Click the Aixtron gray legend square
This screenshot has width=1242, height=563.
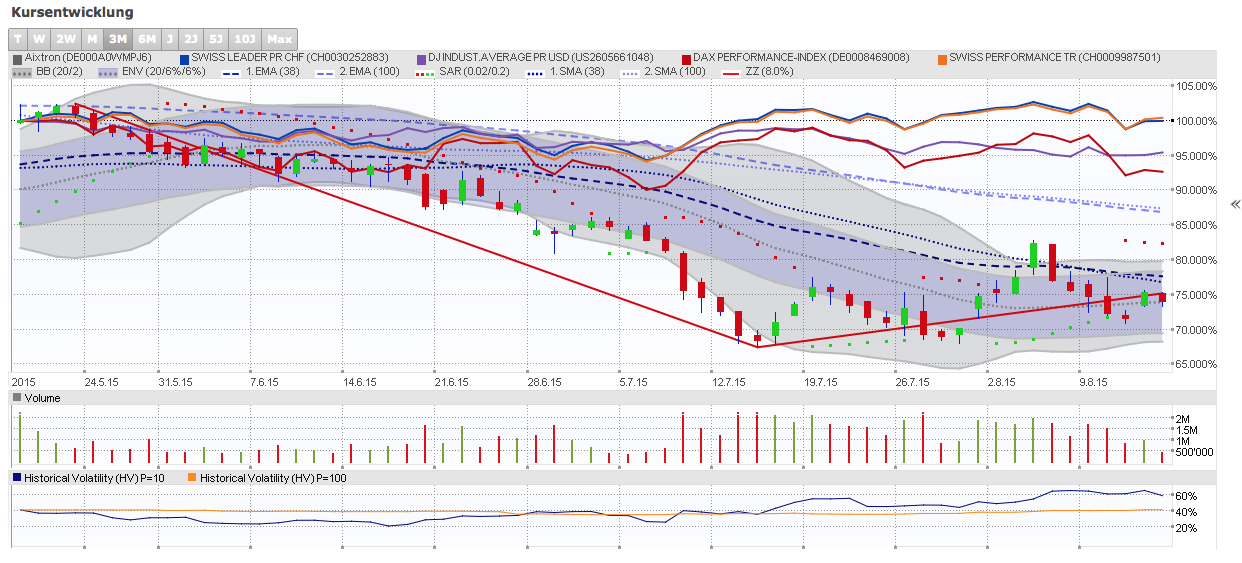(17, 58)
